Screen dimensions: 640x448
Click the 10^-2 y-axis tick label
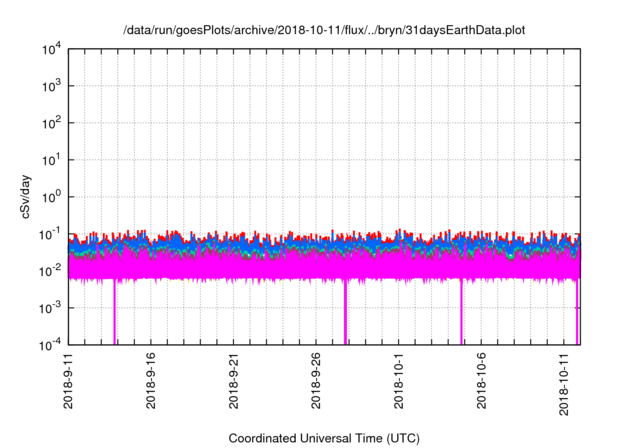(51, 271)
